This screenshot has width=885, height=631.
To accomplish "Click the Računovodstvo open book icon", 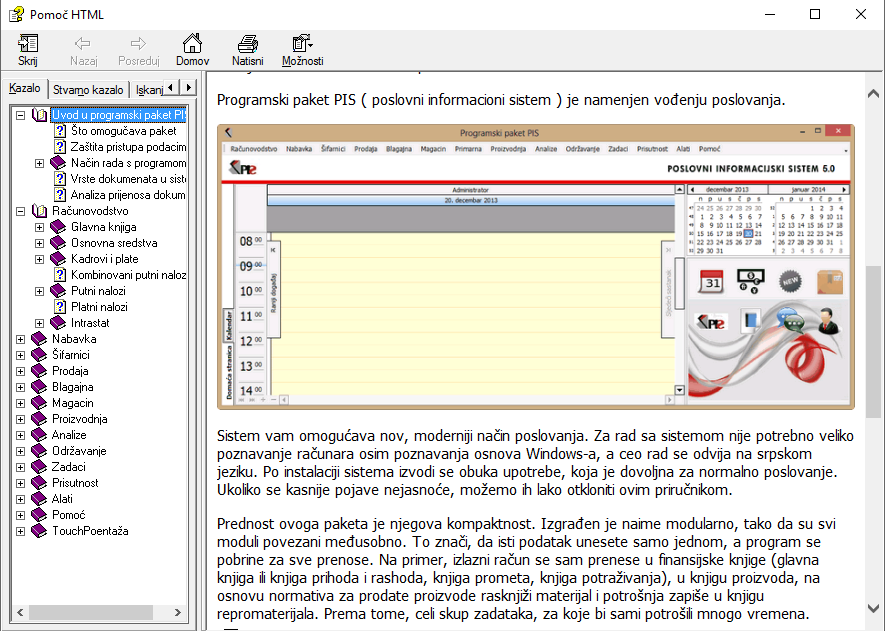I will click(x=40, y=211).
